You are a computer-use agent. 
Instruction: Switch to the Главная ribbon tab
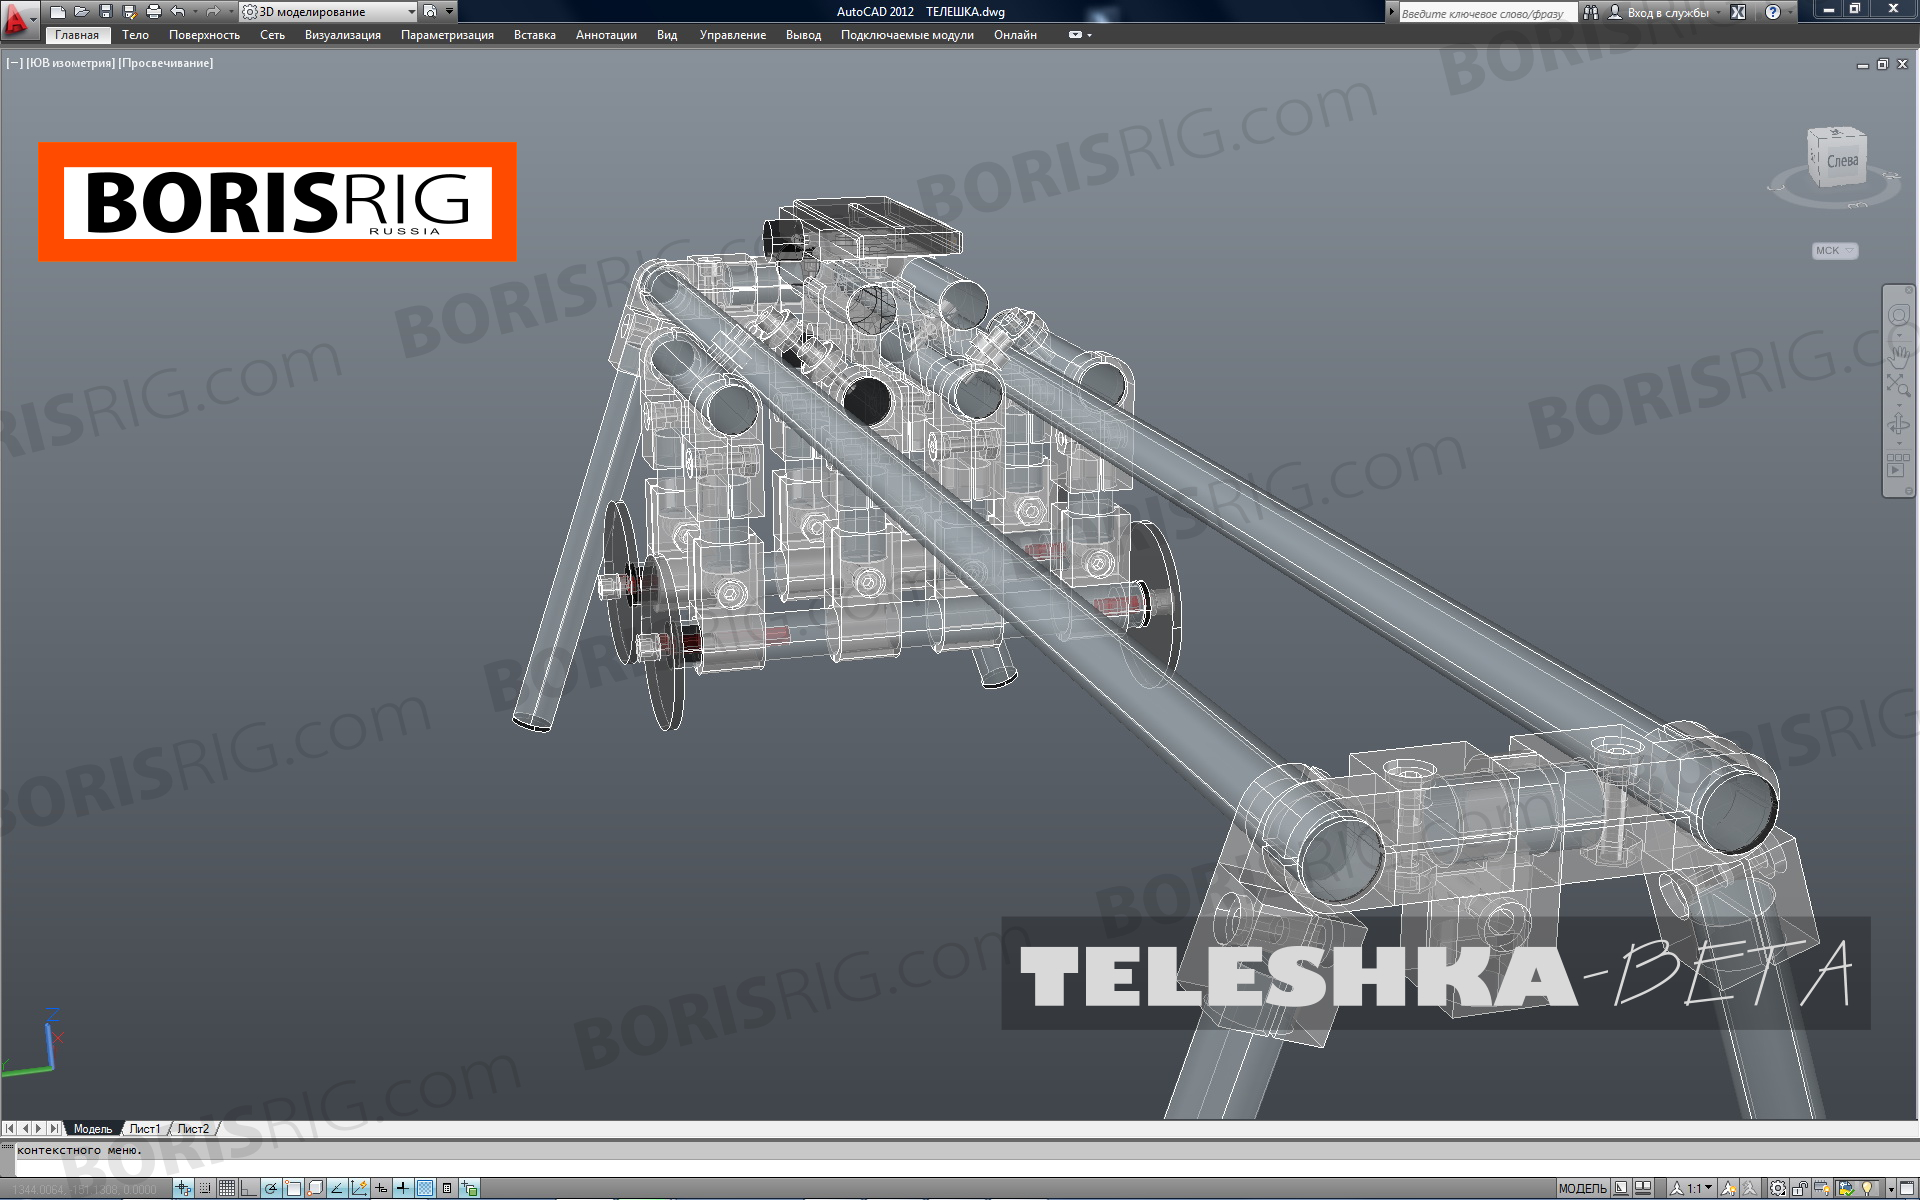[x=77, y=35]
